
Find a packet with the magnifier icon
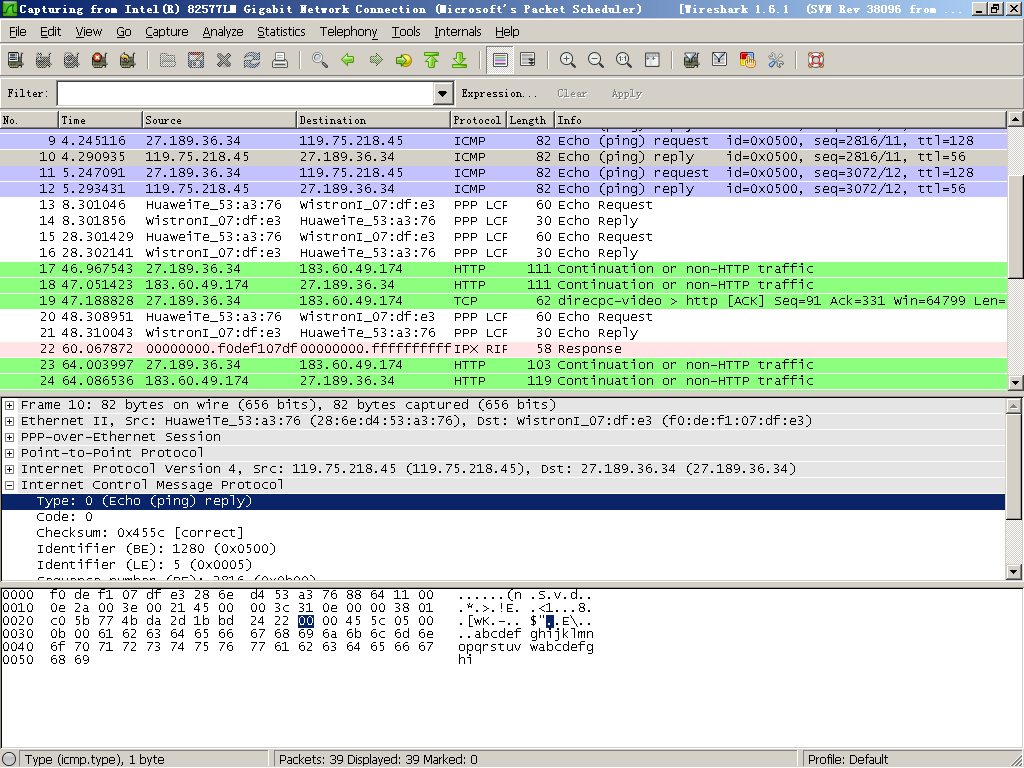(320, 61)
